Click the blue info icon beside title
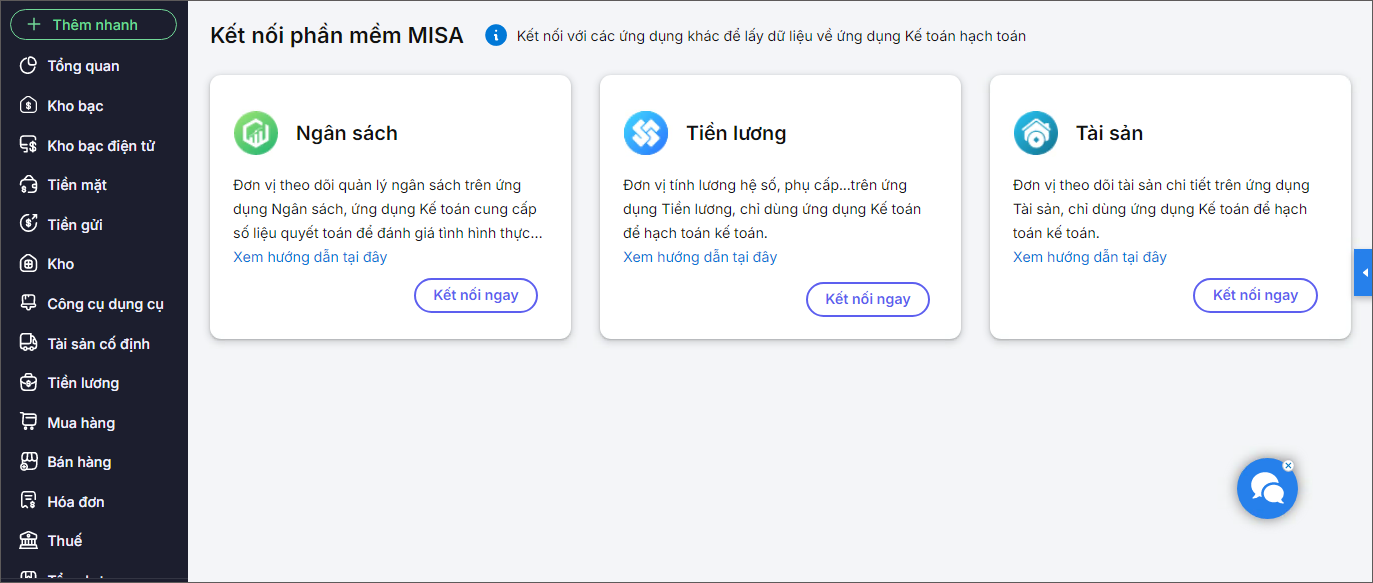1373x583 pixels. click(x=495, y=36)
